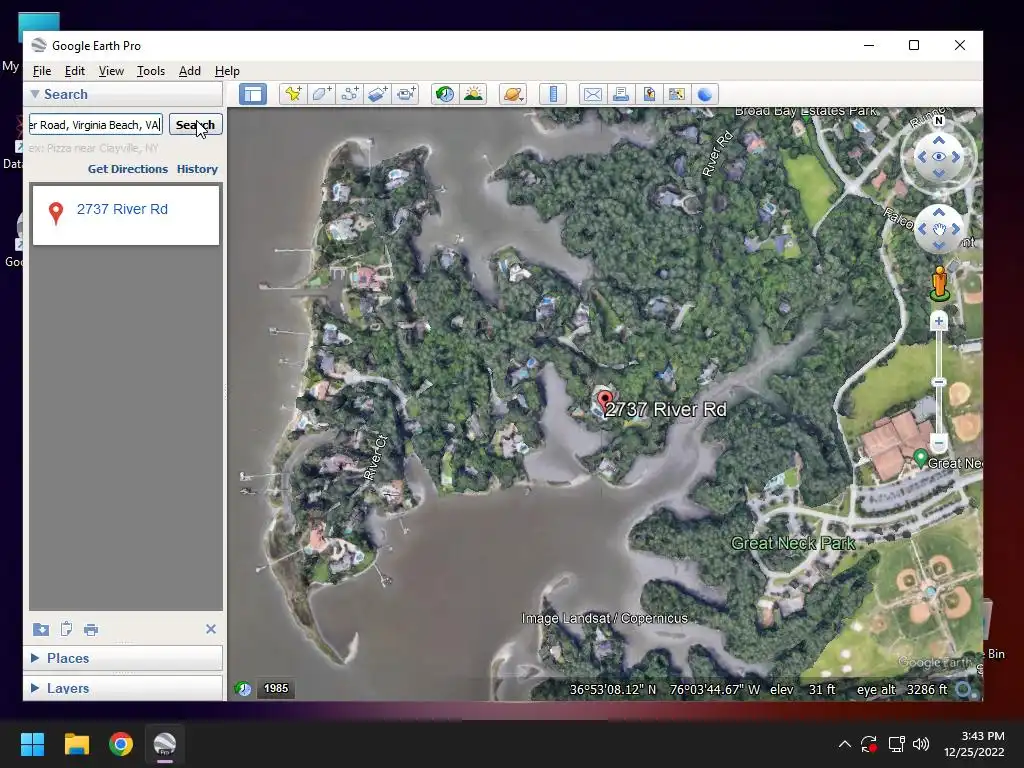Image resolution: width=1024 pixels, height=768 pixels.
Task: Click Google Earth Pro taskbar icon
Action: click(165, 744)
